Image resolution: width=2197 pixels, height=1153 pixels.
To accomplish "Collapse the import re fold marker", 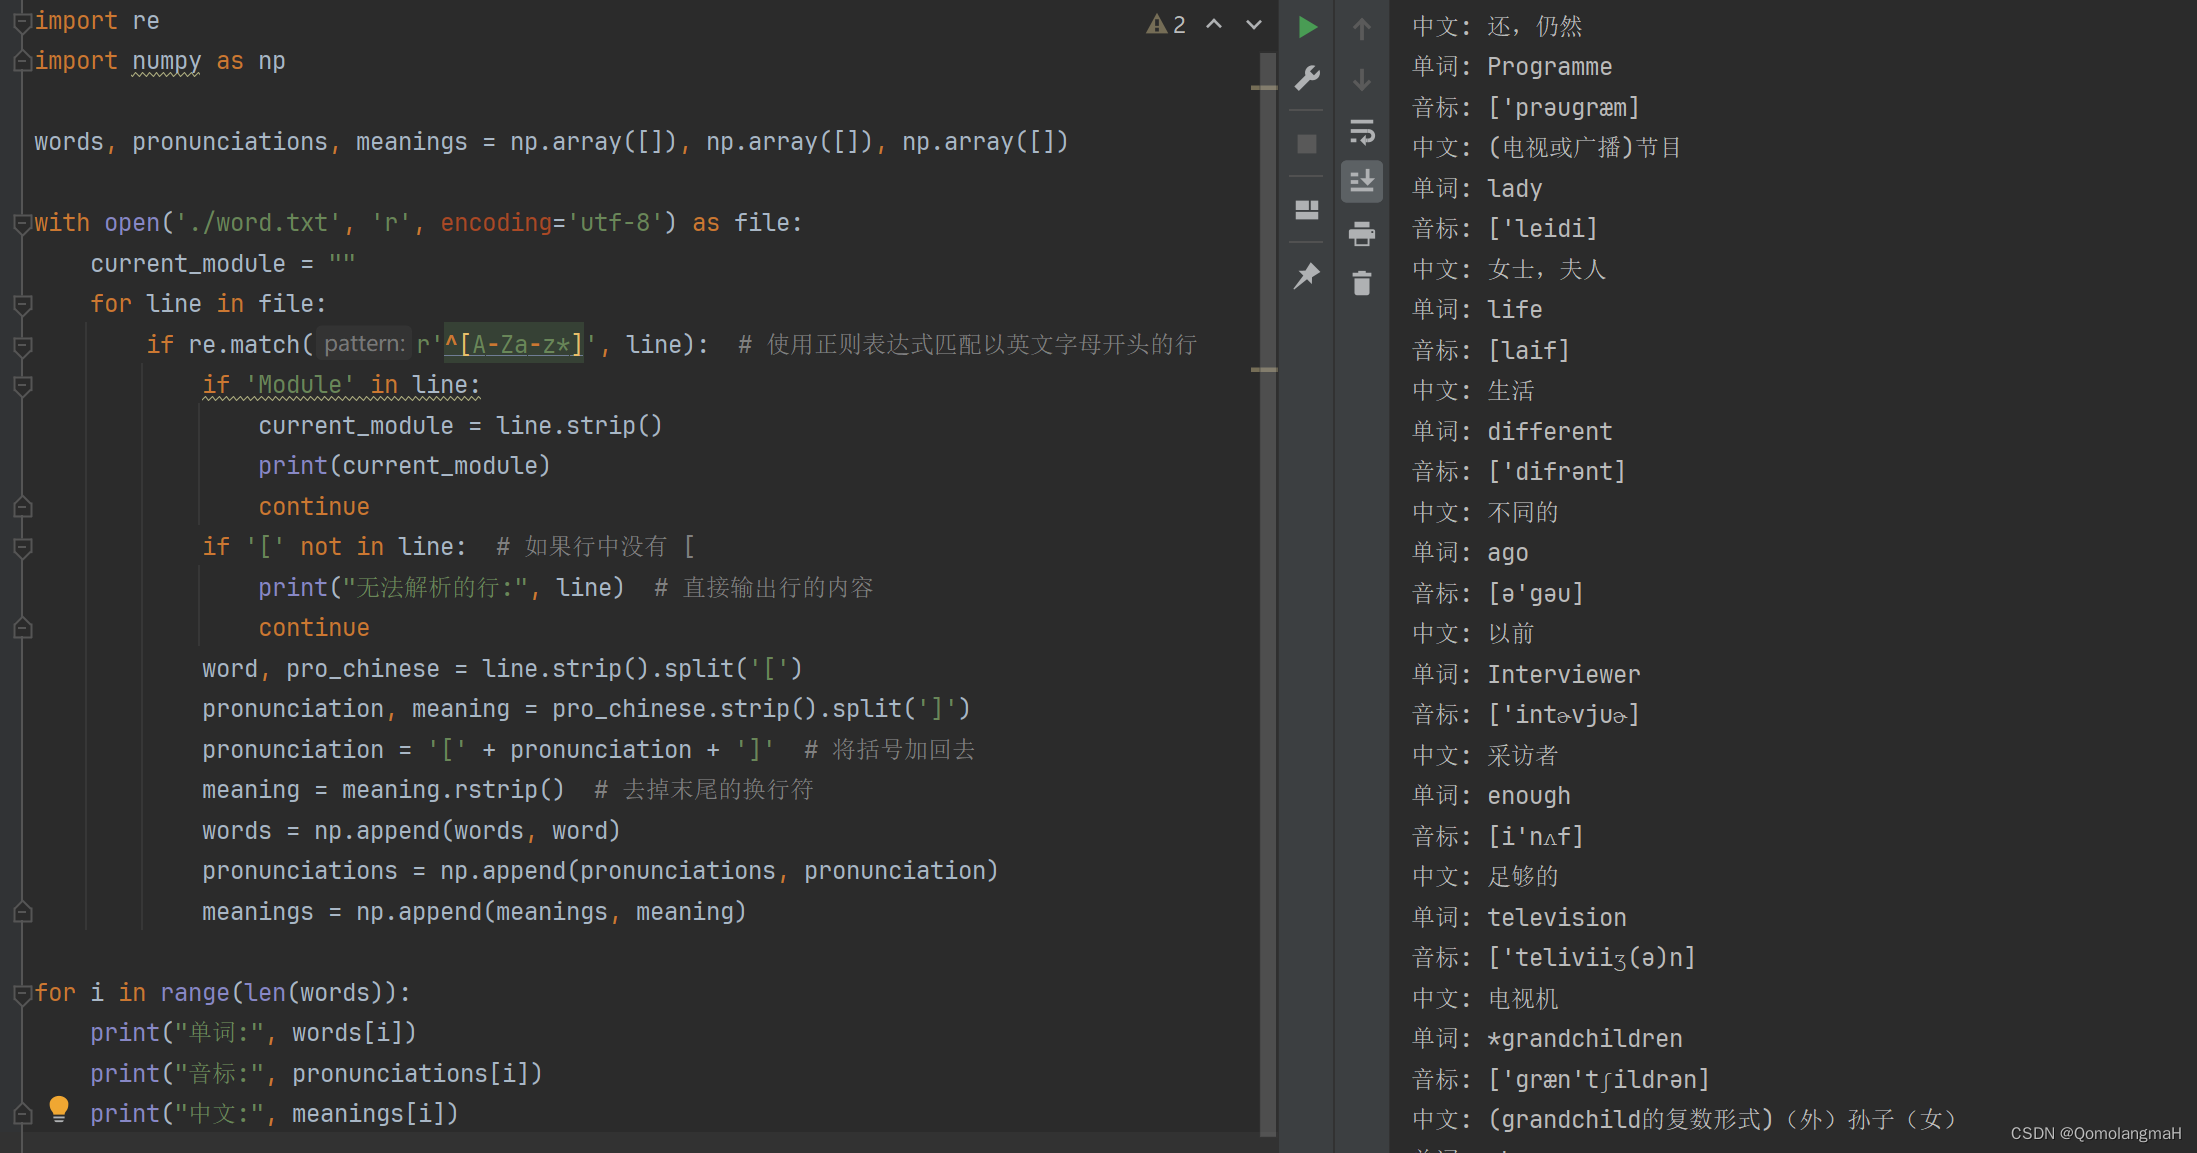I will click(22, 23).
